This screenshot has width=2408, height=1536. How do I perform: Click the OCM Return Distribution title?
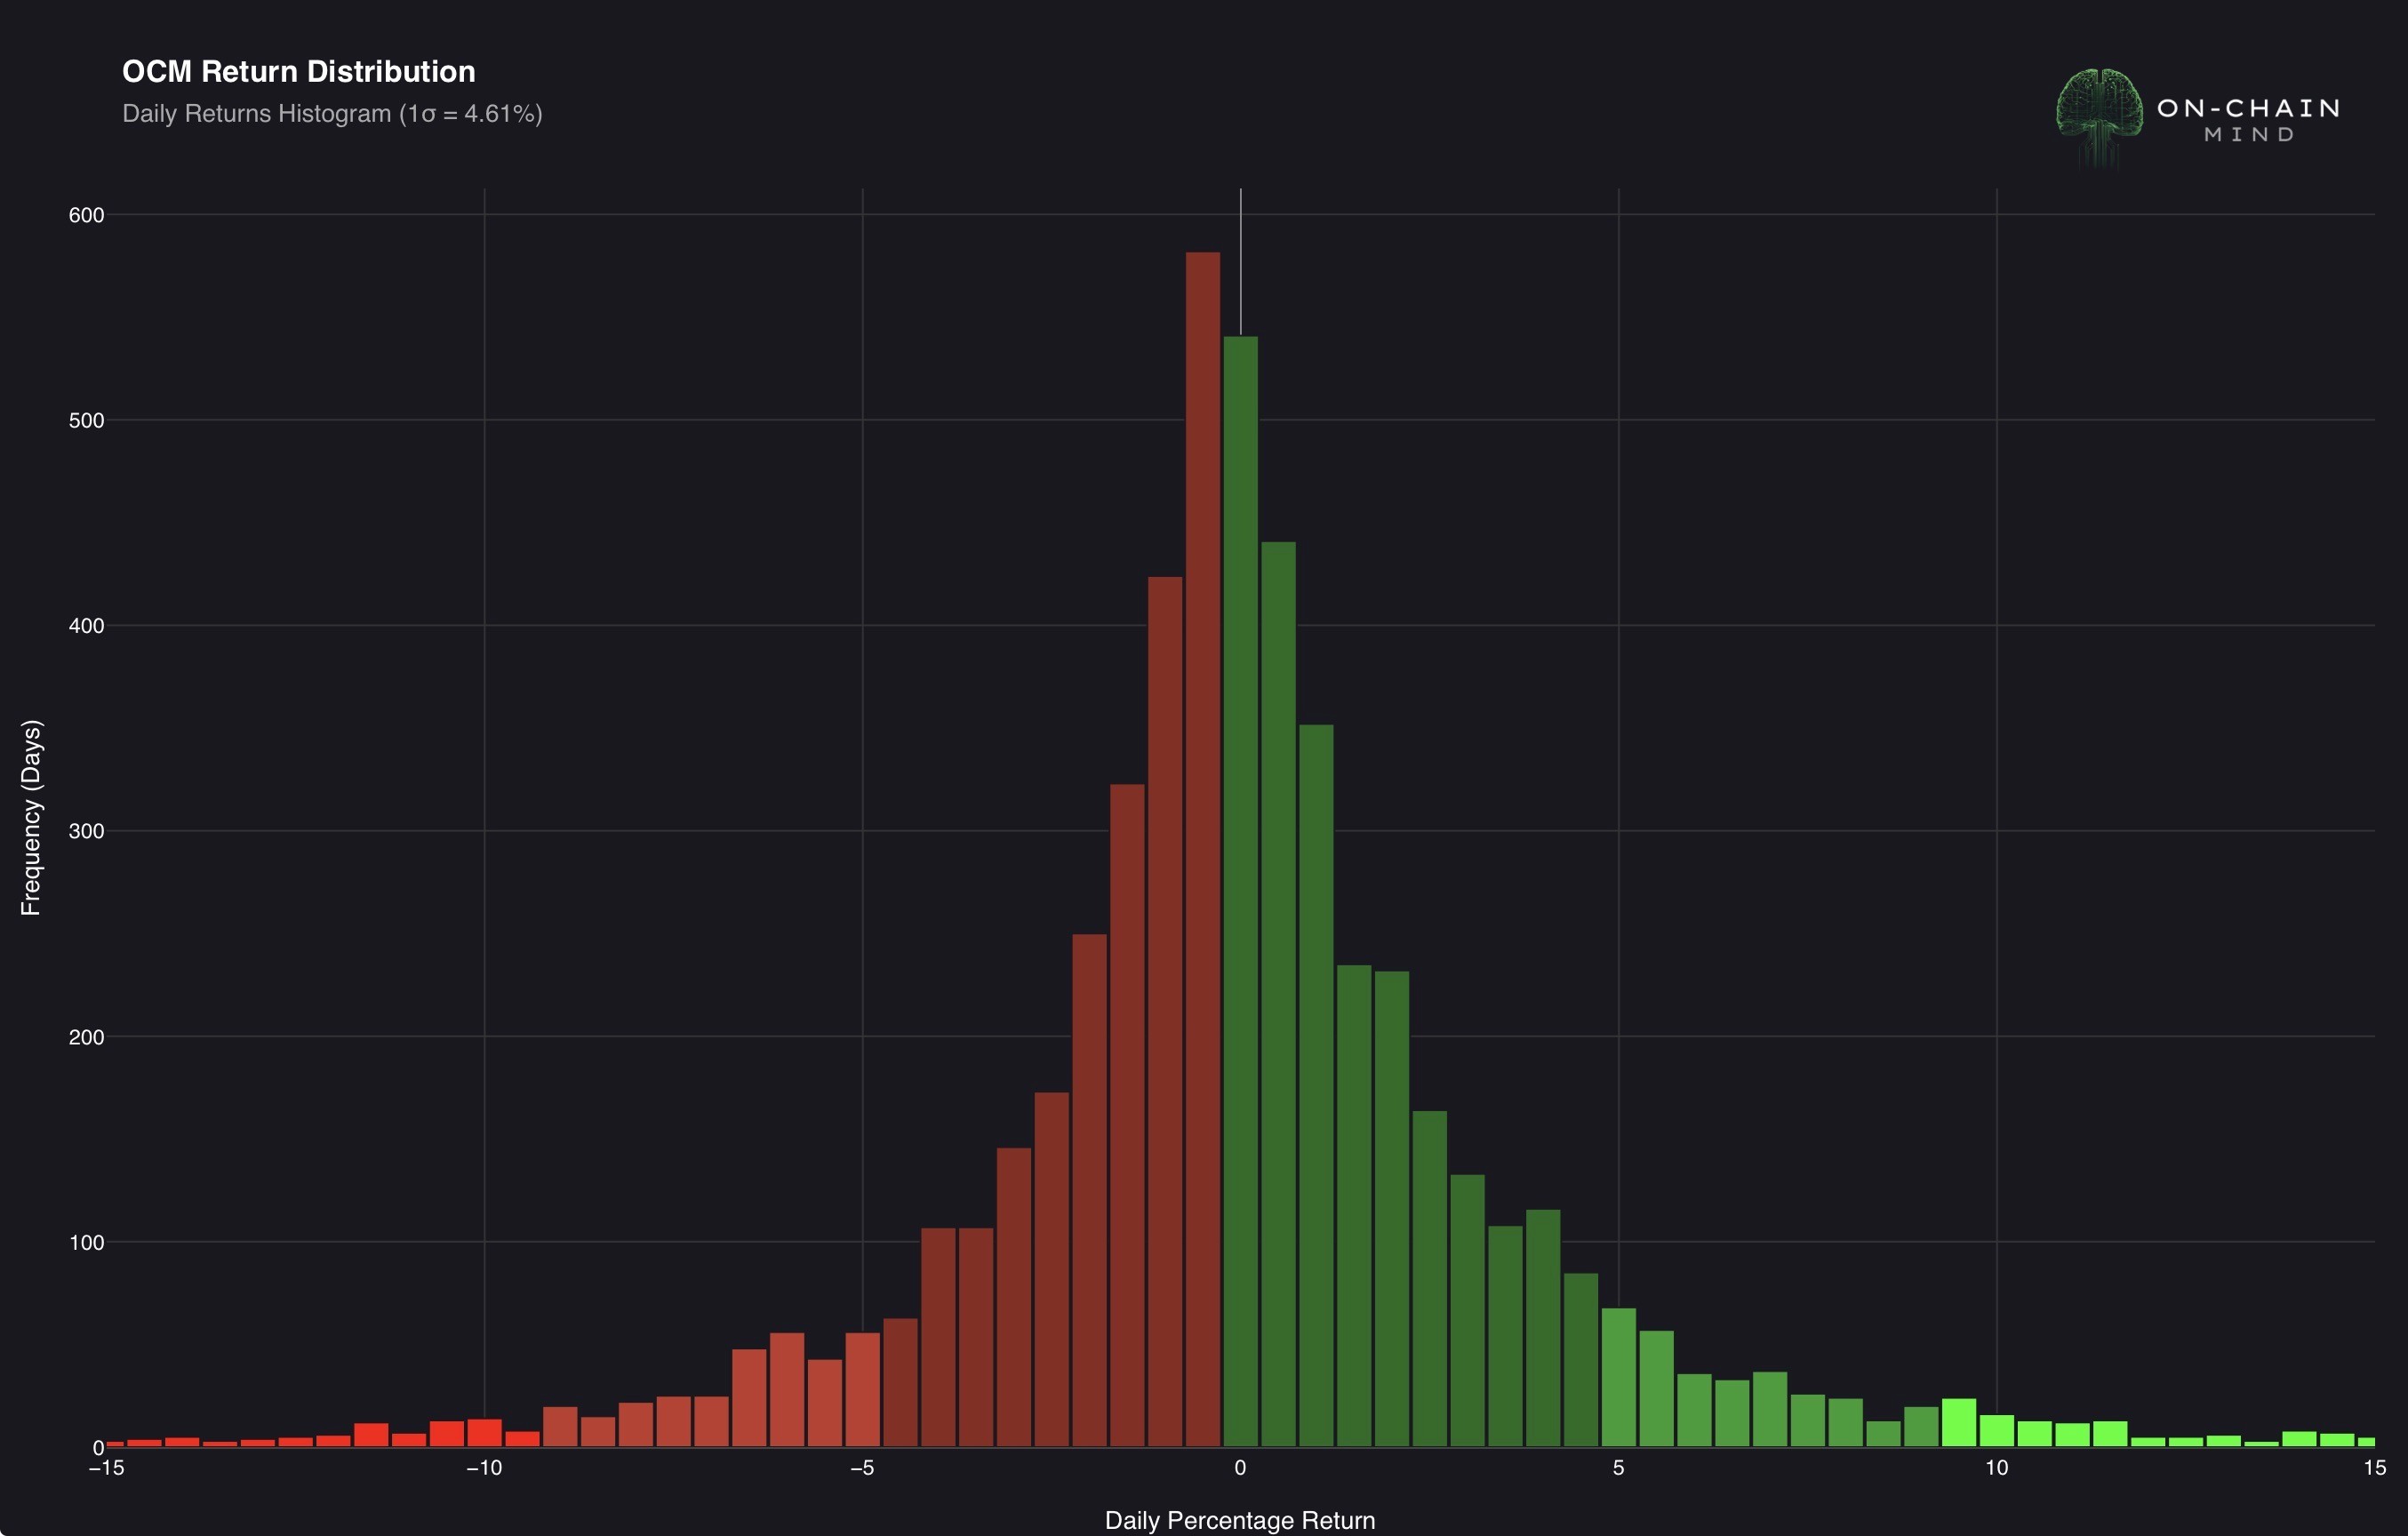[x=298, y=72]
